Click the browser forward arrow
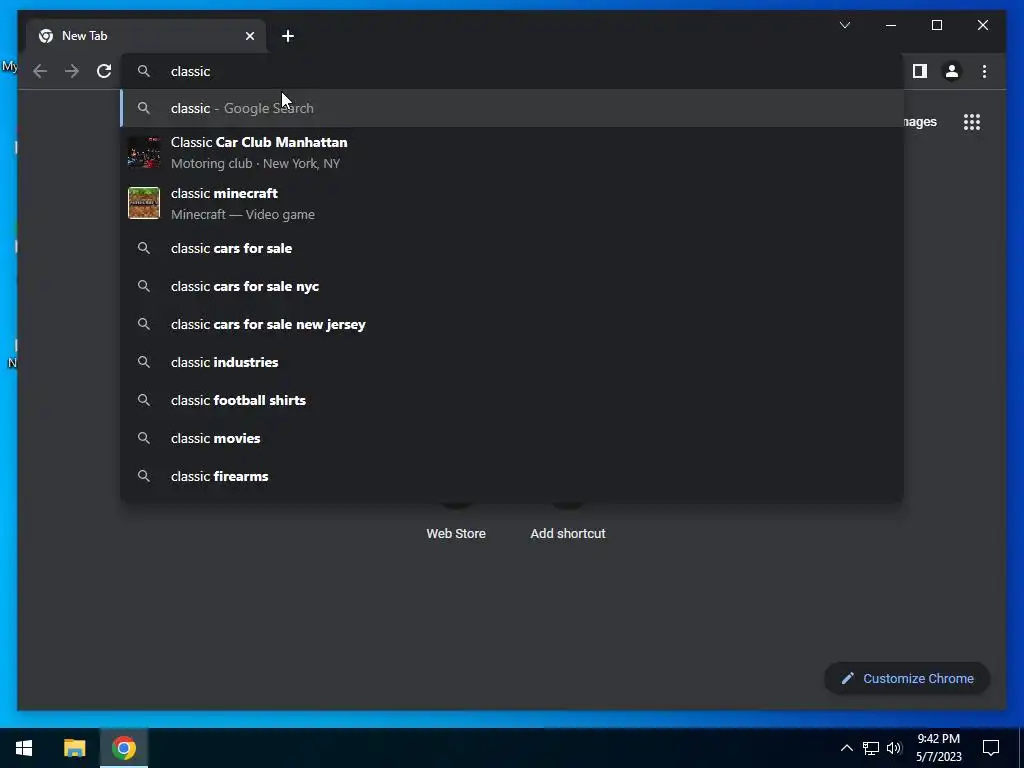Viewport: 1024px width, 768px height. coord(72,71)
